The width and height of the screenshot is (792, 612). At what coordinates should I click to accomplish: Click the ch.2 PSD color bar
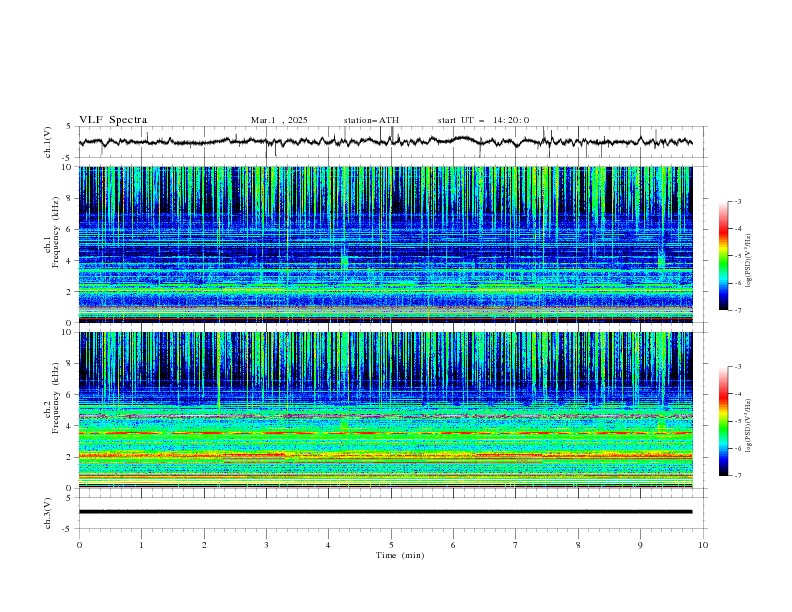click(723, 421)
